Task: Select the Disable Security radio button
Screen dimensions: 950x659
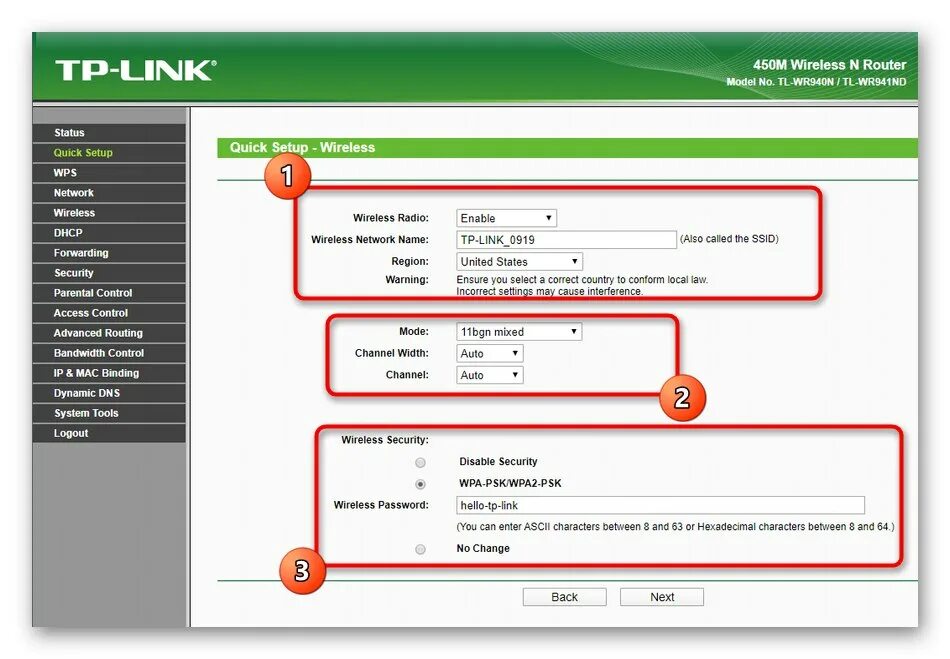Action: 420,463
